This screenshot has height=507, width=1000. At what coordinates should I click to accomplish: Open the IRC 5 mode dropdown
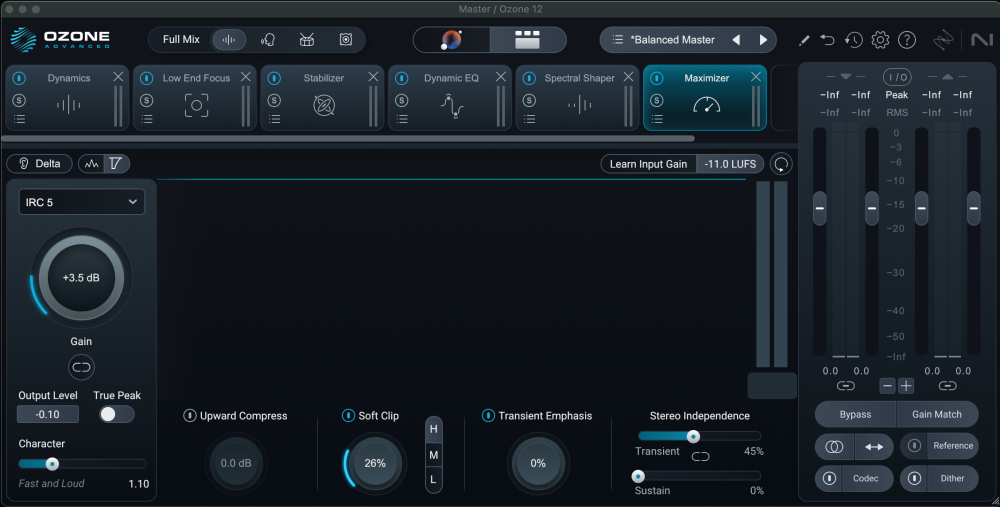(82, 202)
